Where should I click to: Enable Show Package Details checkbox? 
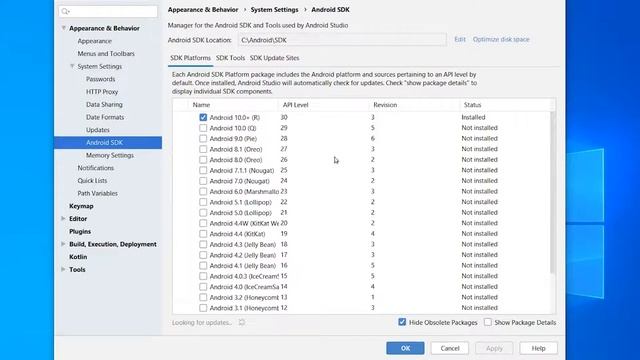click(488, 322)
